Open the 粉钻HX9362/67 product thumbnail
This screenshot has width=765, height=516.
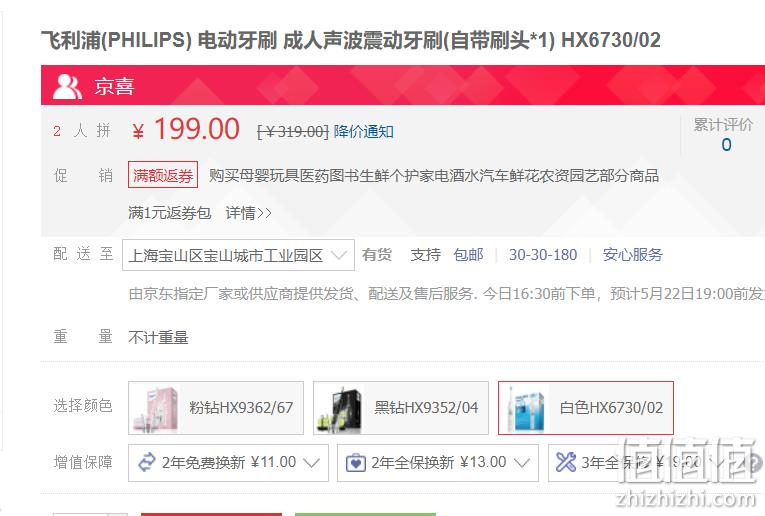[x=156, y=409]
